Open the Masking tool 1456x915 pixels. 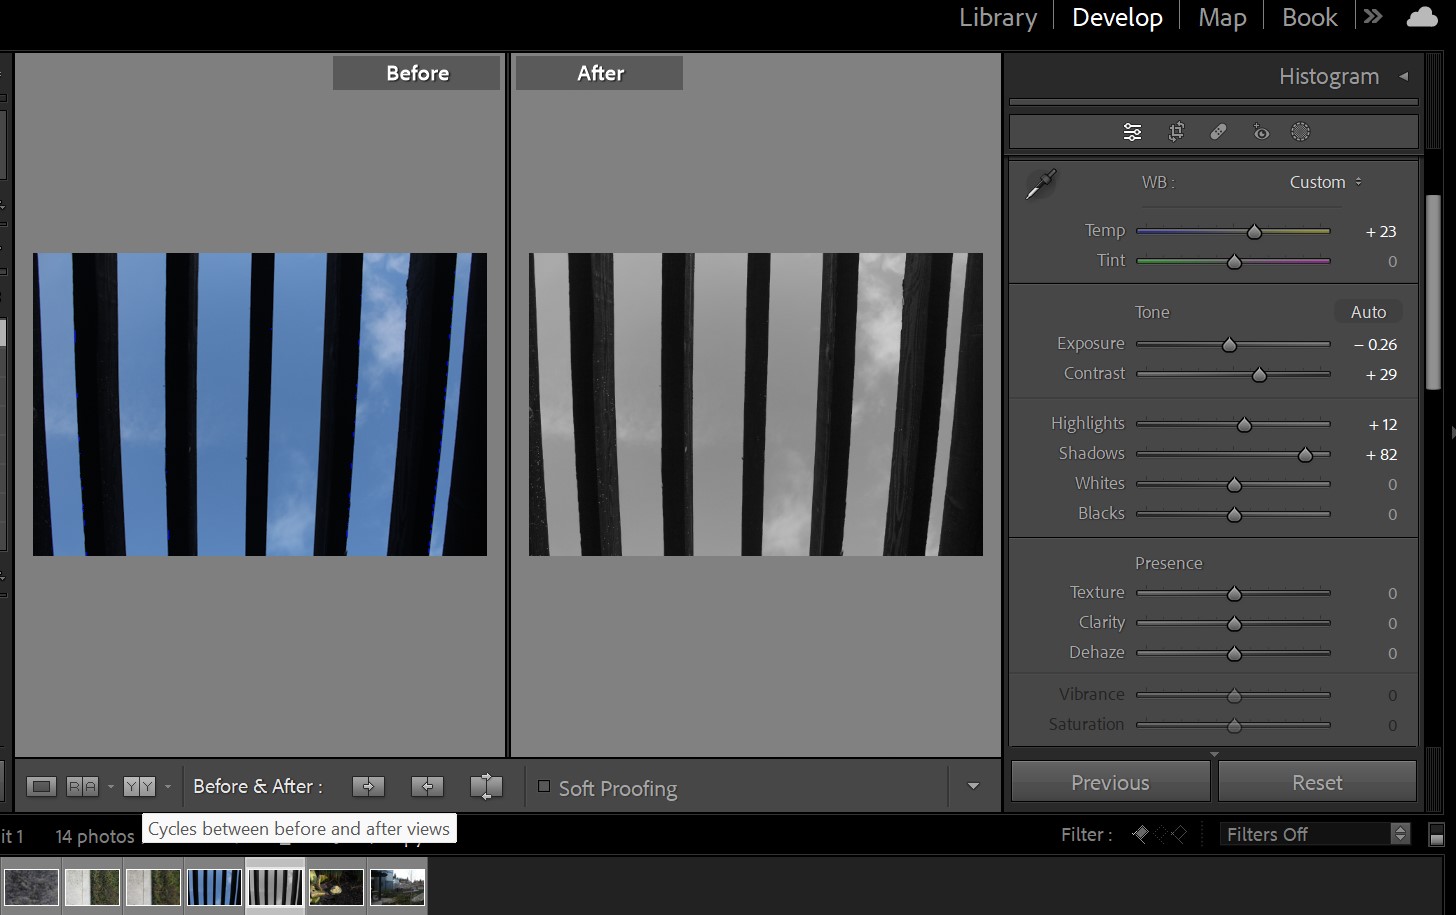click(x=1300, y=132)
